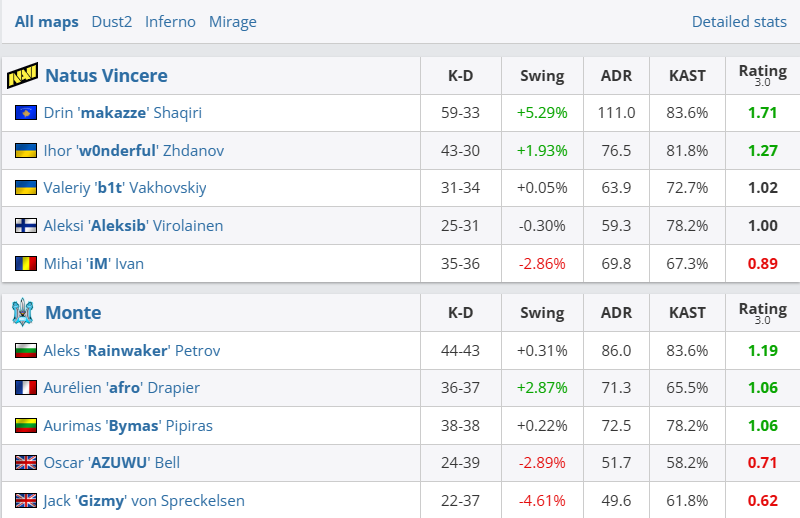Open Natus Vincere team page link
The width and height of the screenshot is (800, 518).
tap(106, 76)
